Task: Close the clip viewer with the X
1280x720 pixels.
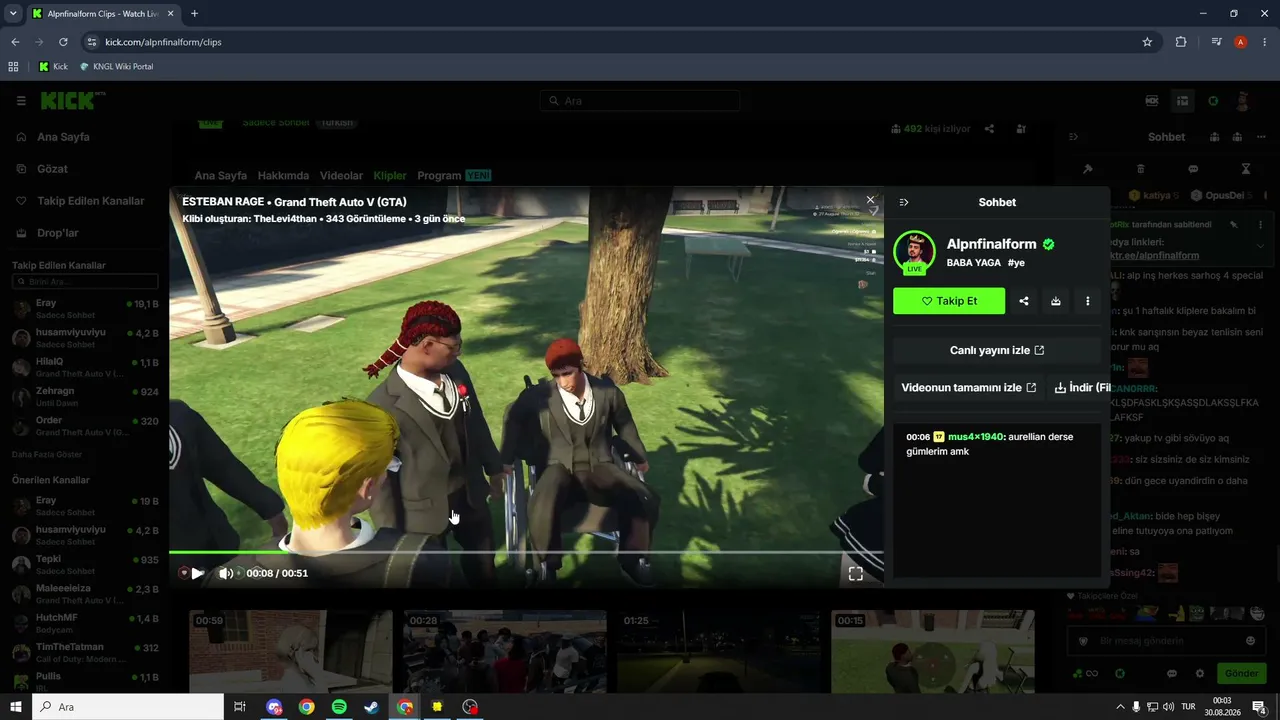Action: 870,200
